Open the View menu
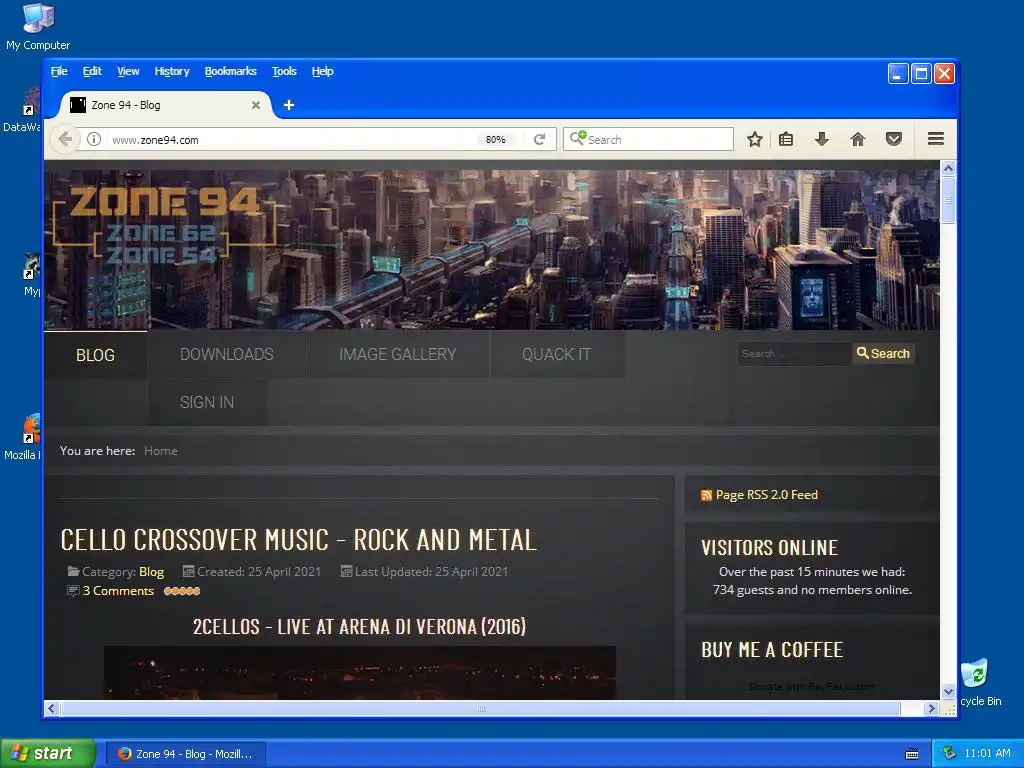1024x768 pixels. click(128, 71)
